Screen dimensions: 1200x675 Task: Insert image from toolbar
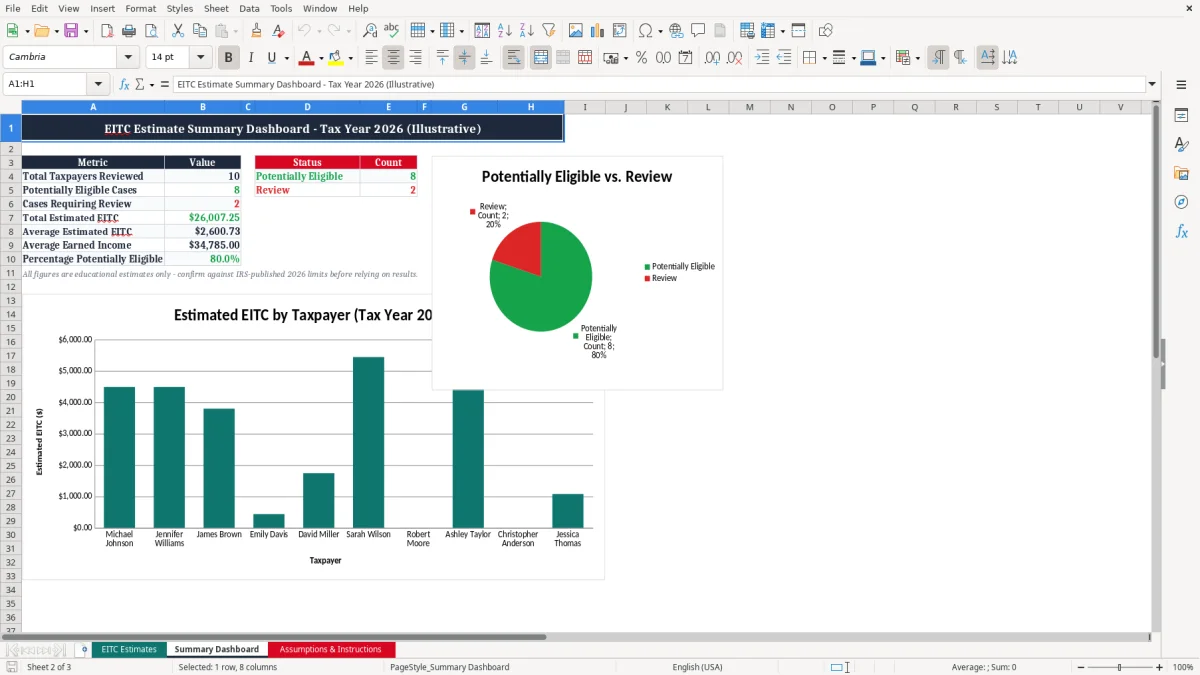pos(576,31)
